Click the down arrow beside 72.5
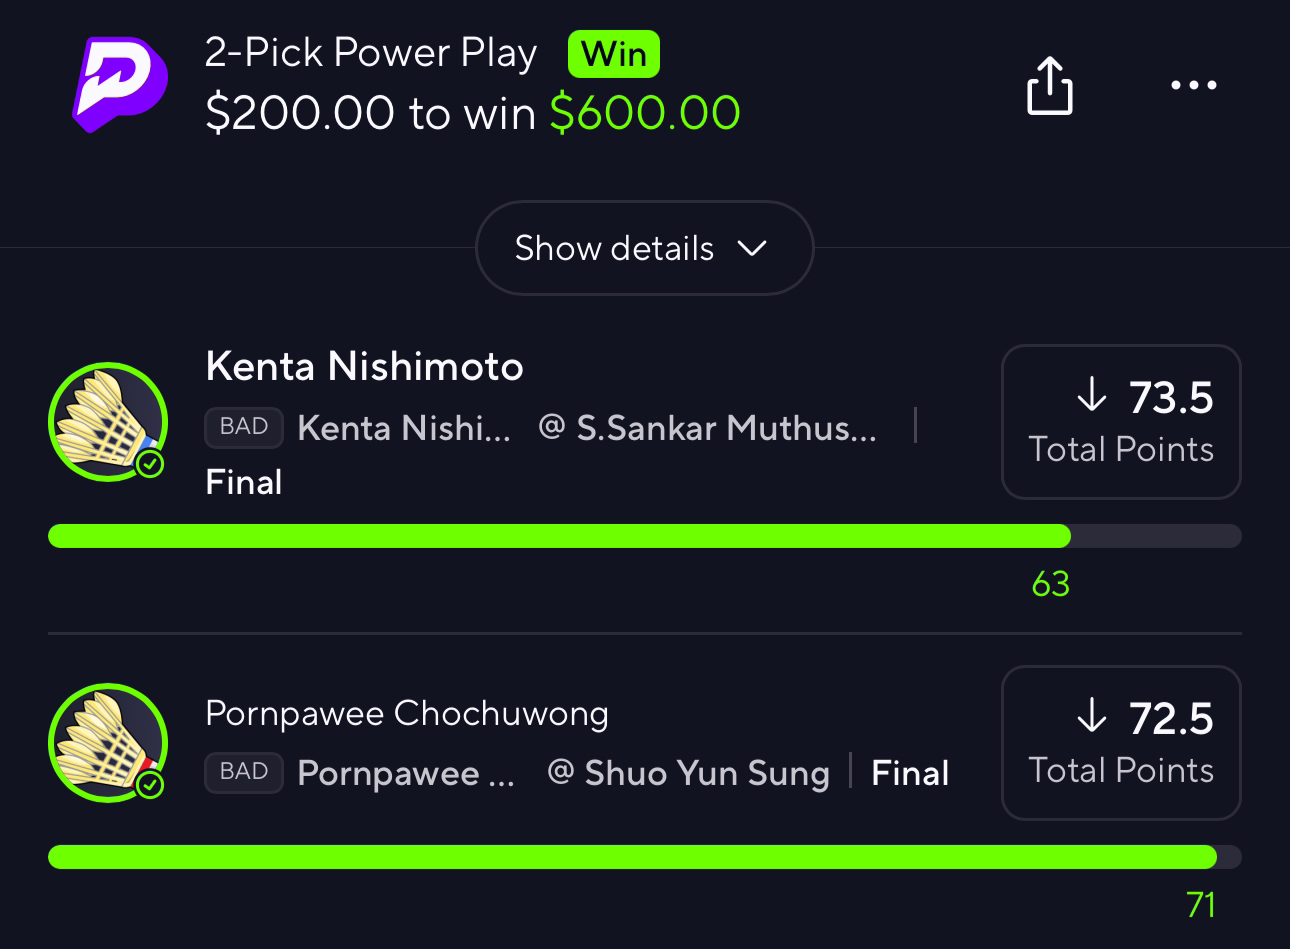 (1092, 717)
